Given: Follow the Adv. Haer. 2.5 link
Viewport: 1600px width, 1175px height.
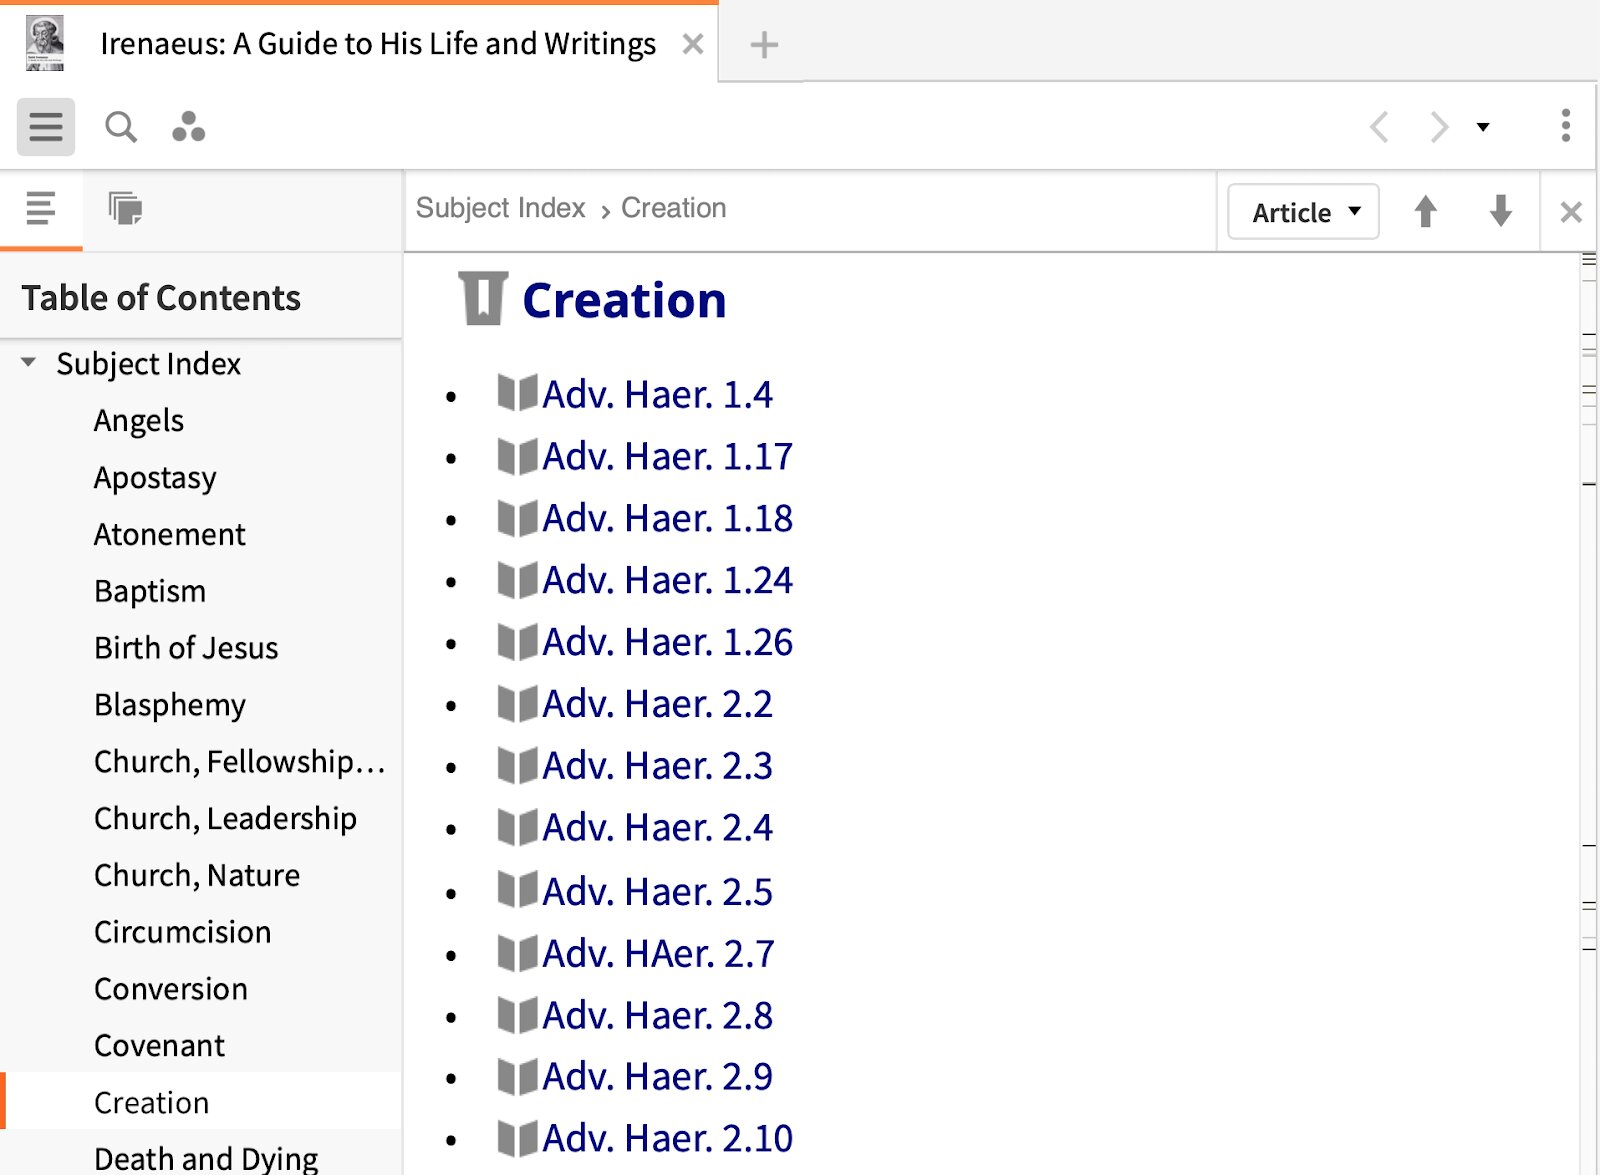Looking at the screenshot, I should 657,892.
